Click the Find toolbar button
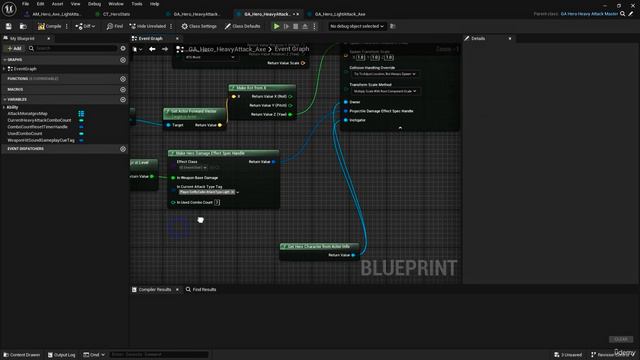 pyautogui.click(x=115, y=26)
